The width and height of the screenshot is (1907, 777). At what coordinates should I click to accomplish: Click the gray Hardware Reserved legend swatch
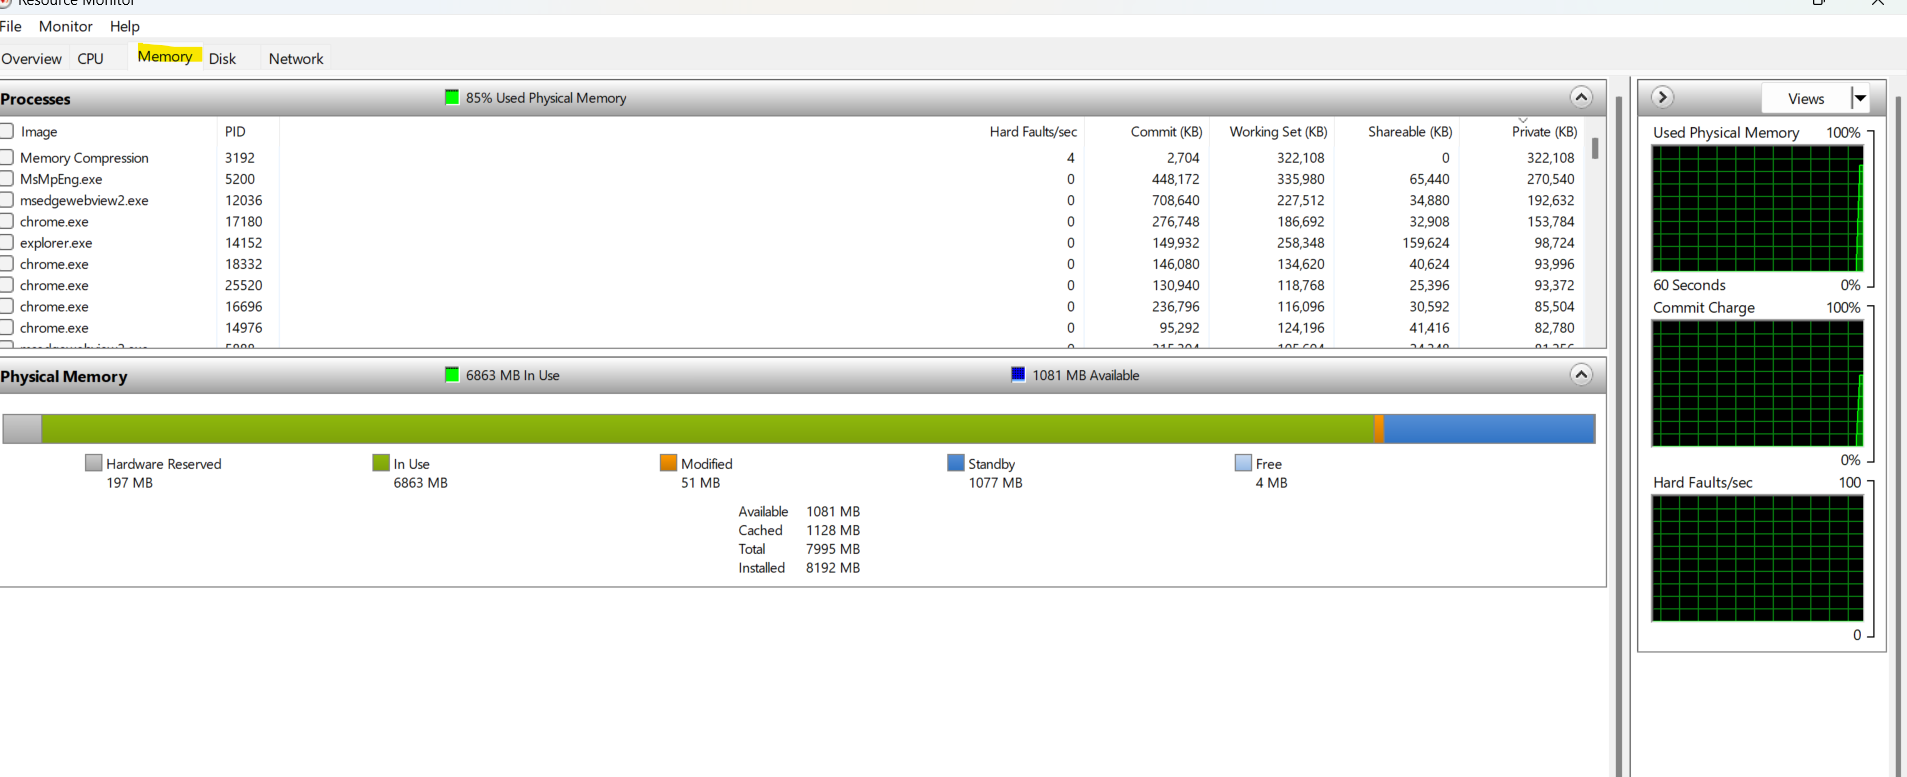94,463
